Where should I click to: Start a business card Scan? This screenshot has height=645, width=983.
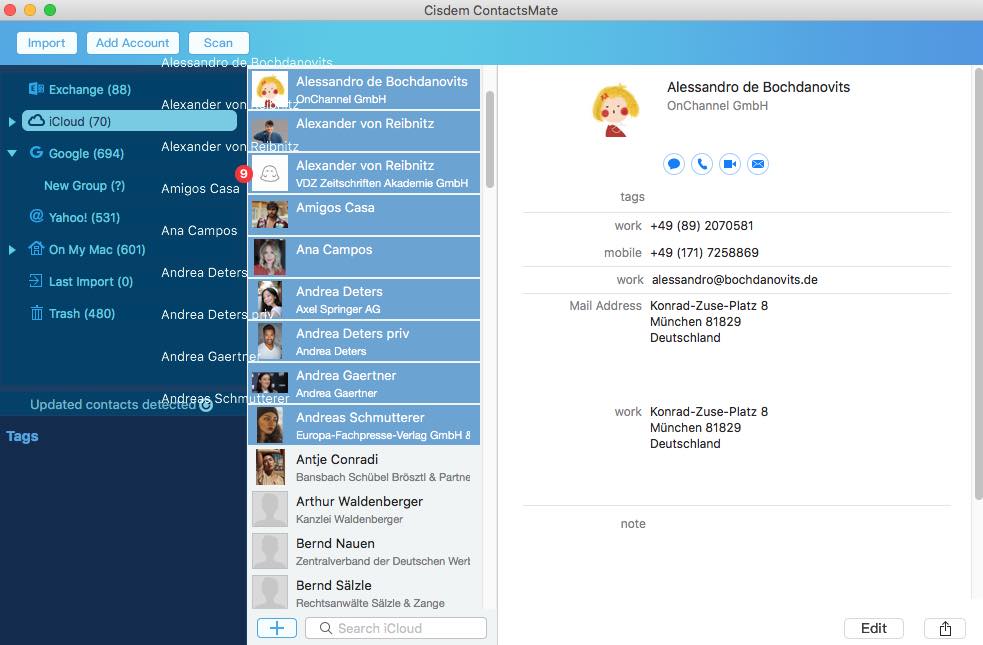tap(218, 43)
